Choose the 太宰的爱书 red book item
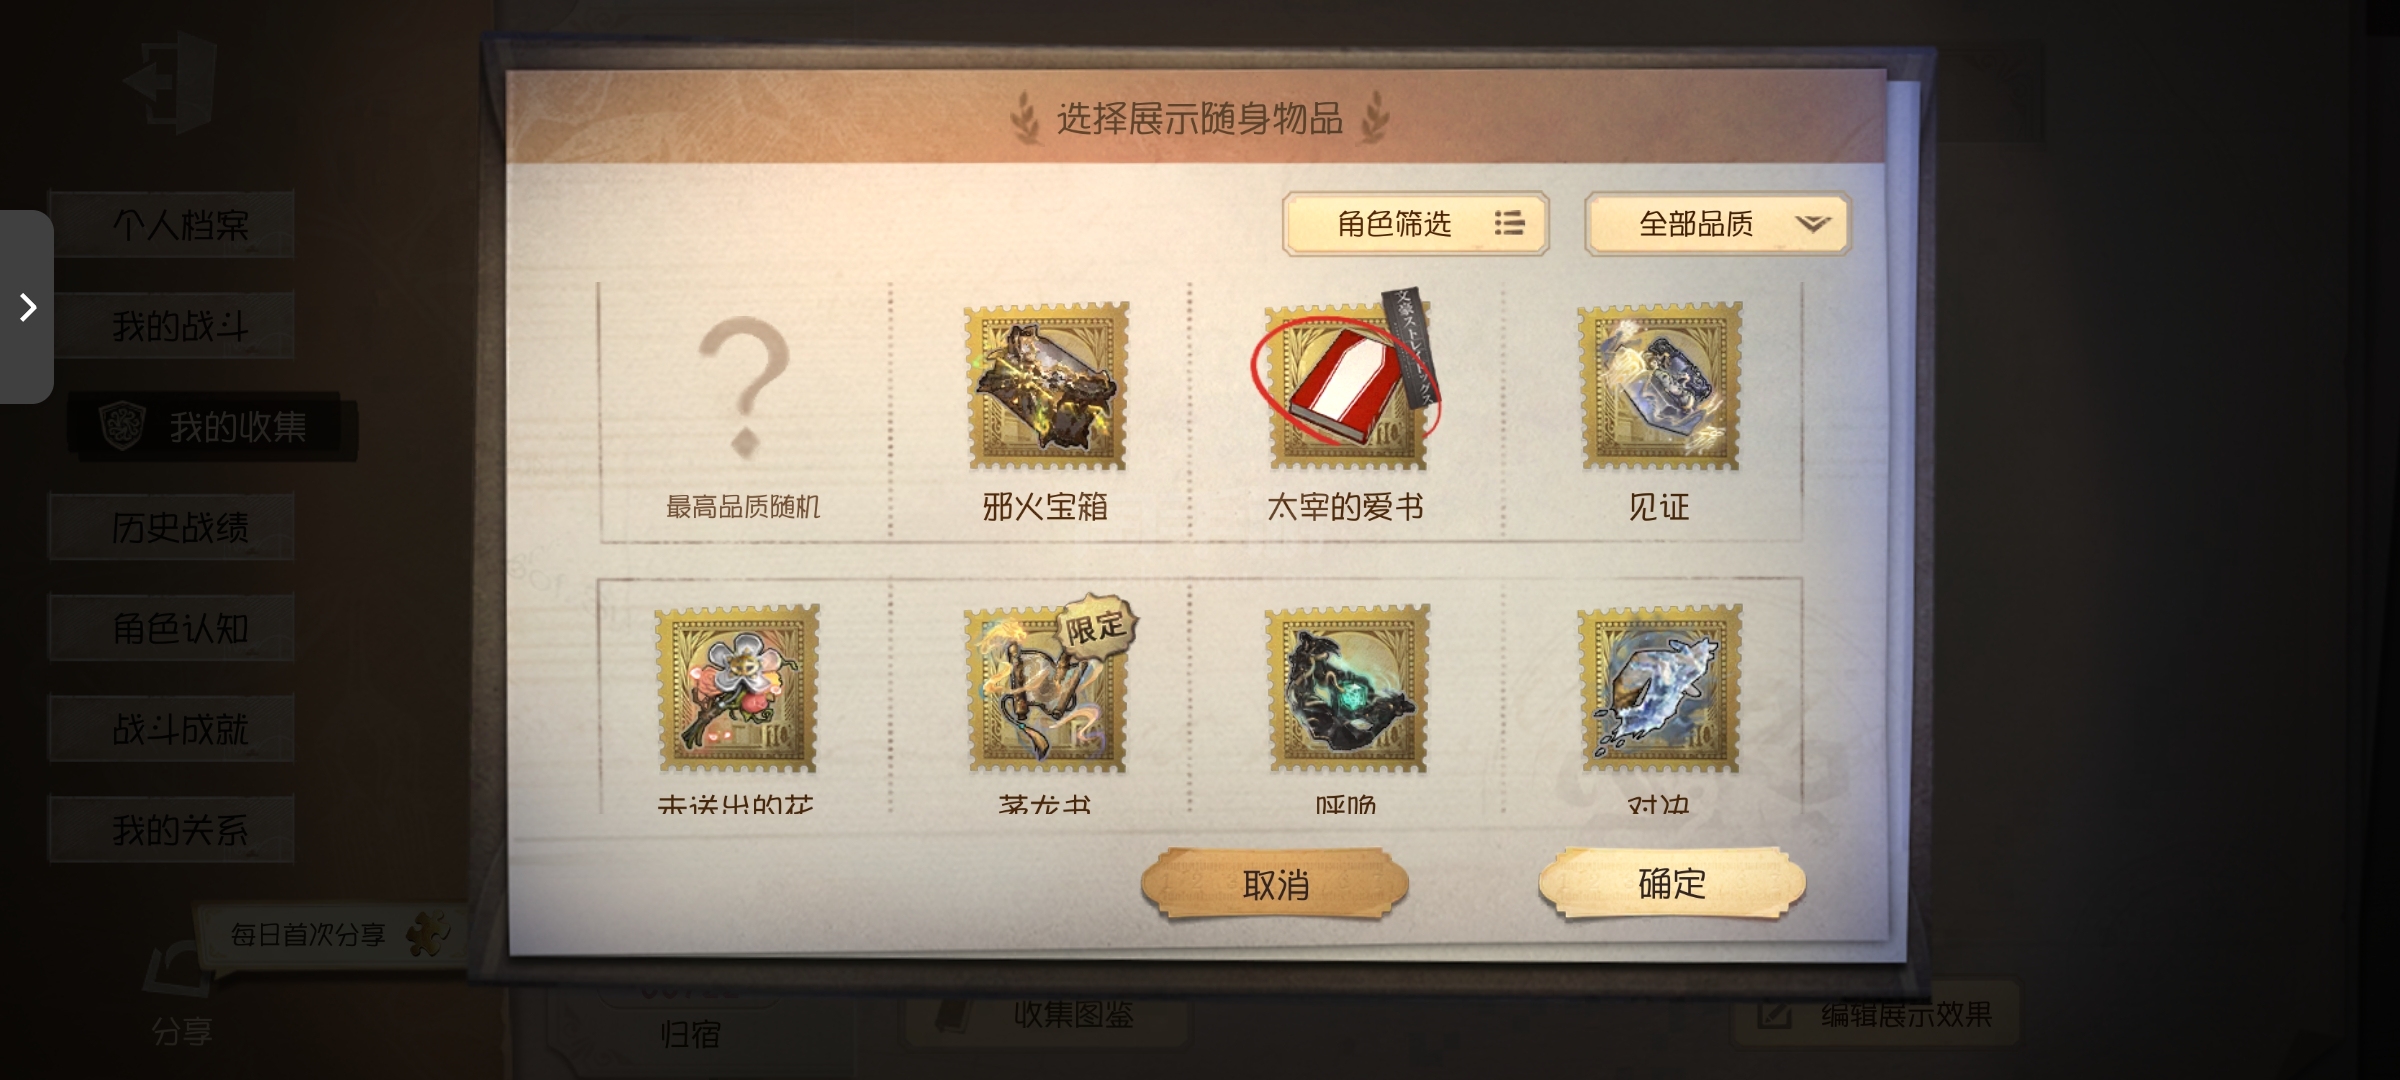Screen dimensions: 2400x1080 [x=1346, y=386]
